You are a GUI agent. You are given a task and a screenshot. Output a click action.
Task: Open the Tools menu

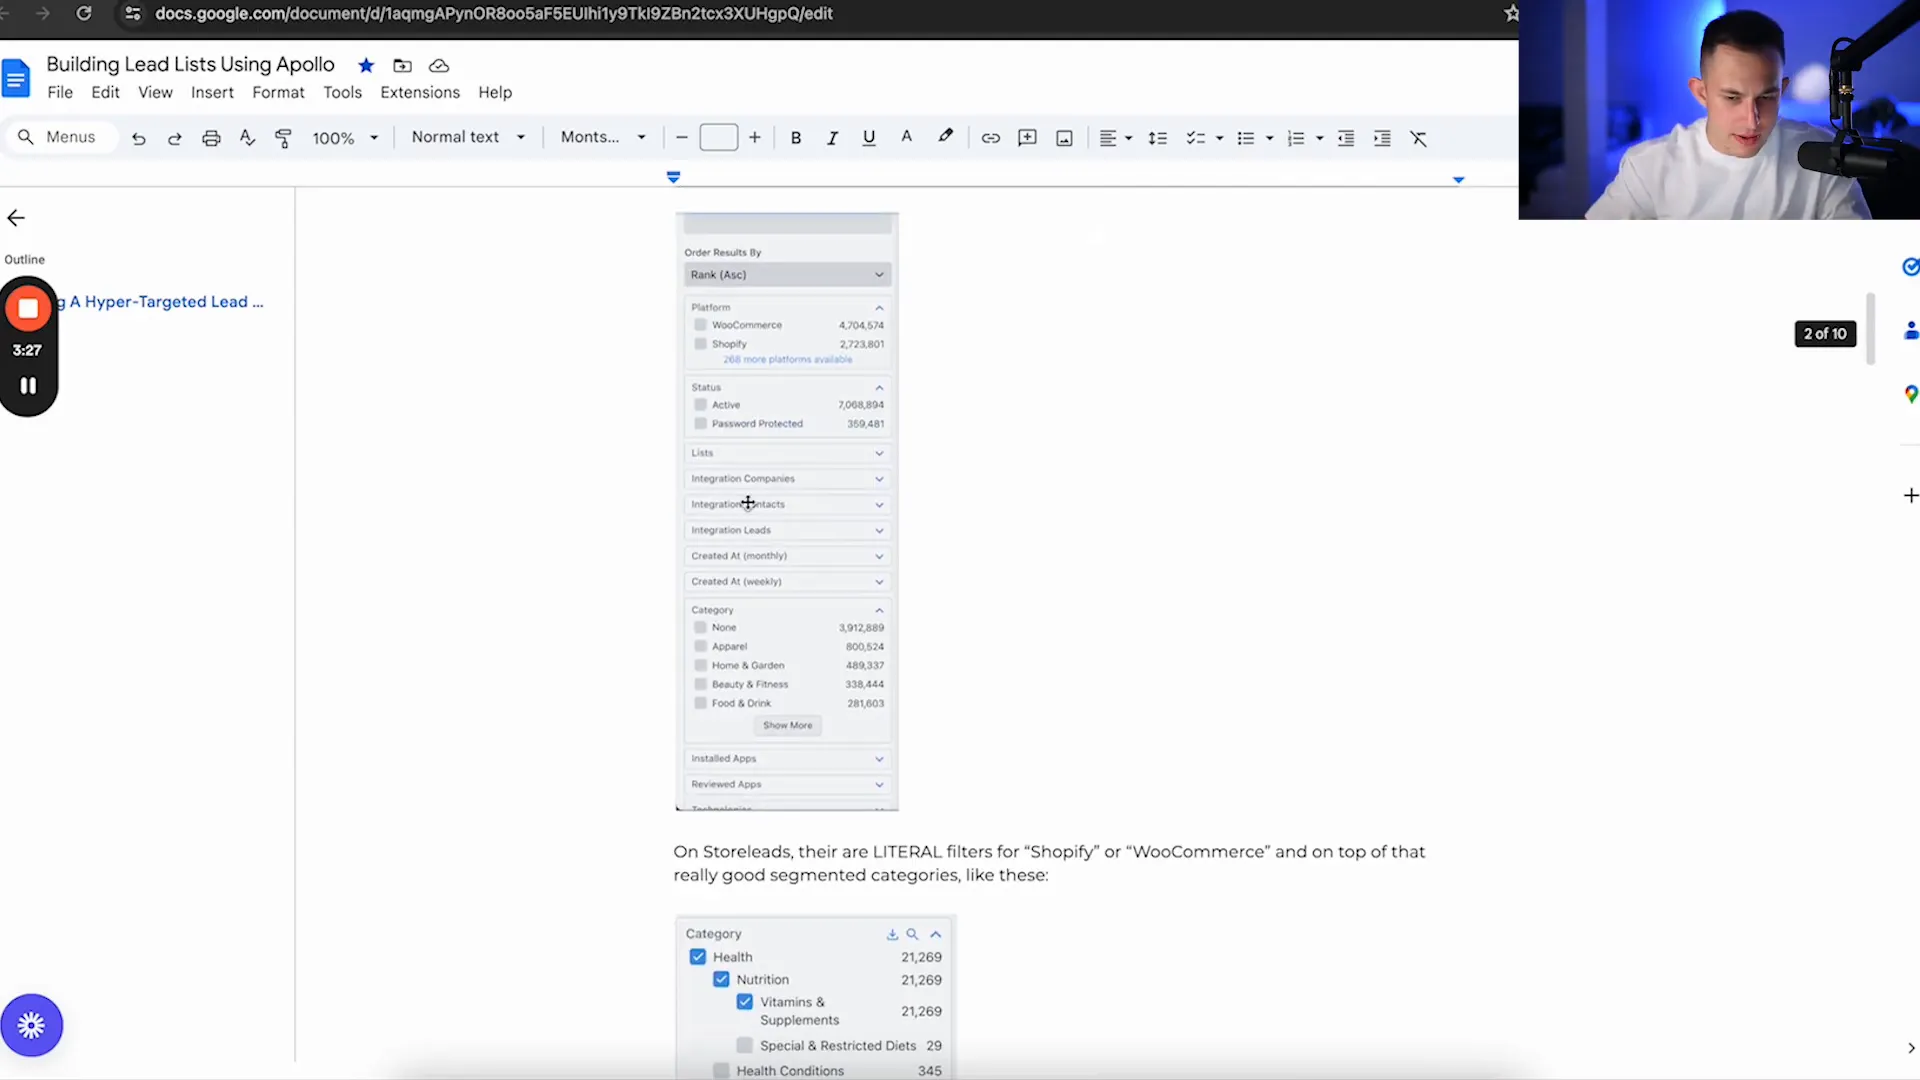[342, 93]
